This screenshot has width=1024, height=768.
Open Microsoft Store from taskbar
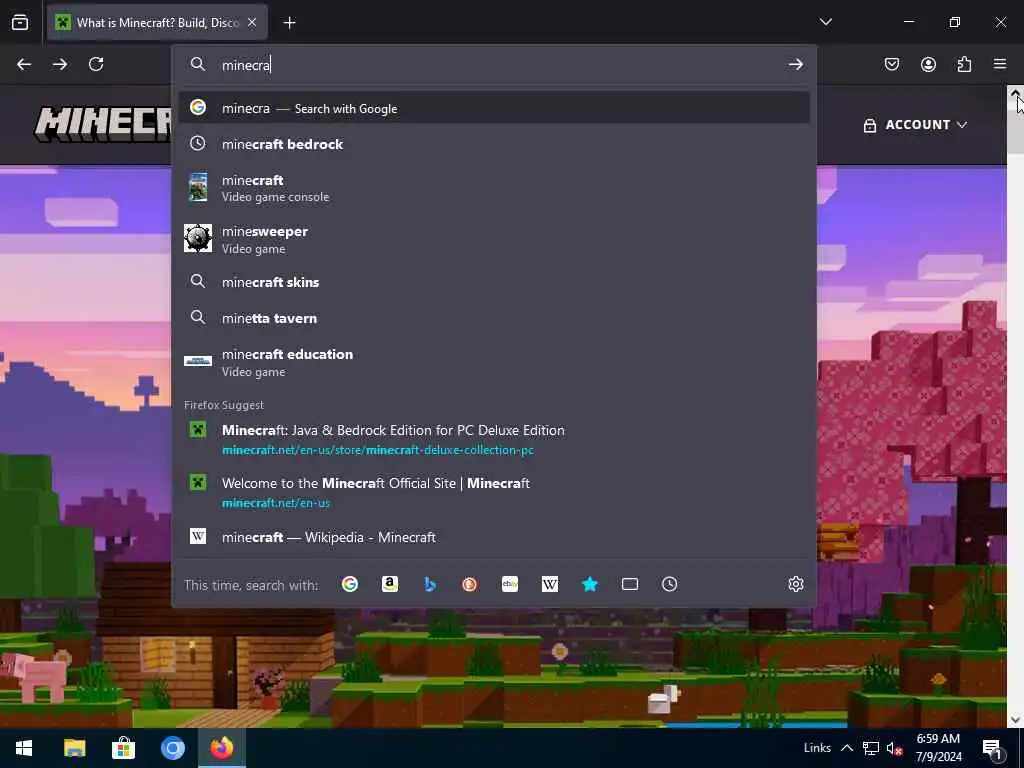click(123, 748)
